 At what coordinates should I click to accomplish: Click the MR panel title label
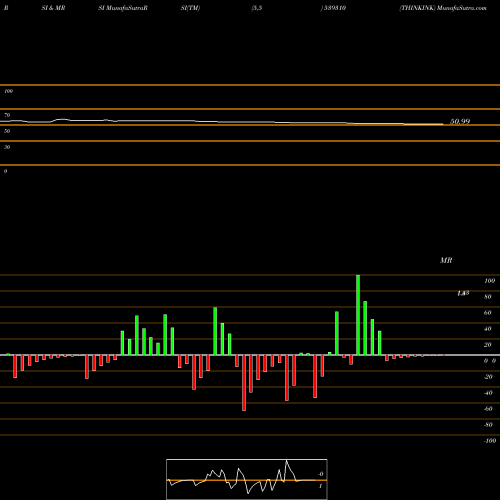coord(446,260)
